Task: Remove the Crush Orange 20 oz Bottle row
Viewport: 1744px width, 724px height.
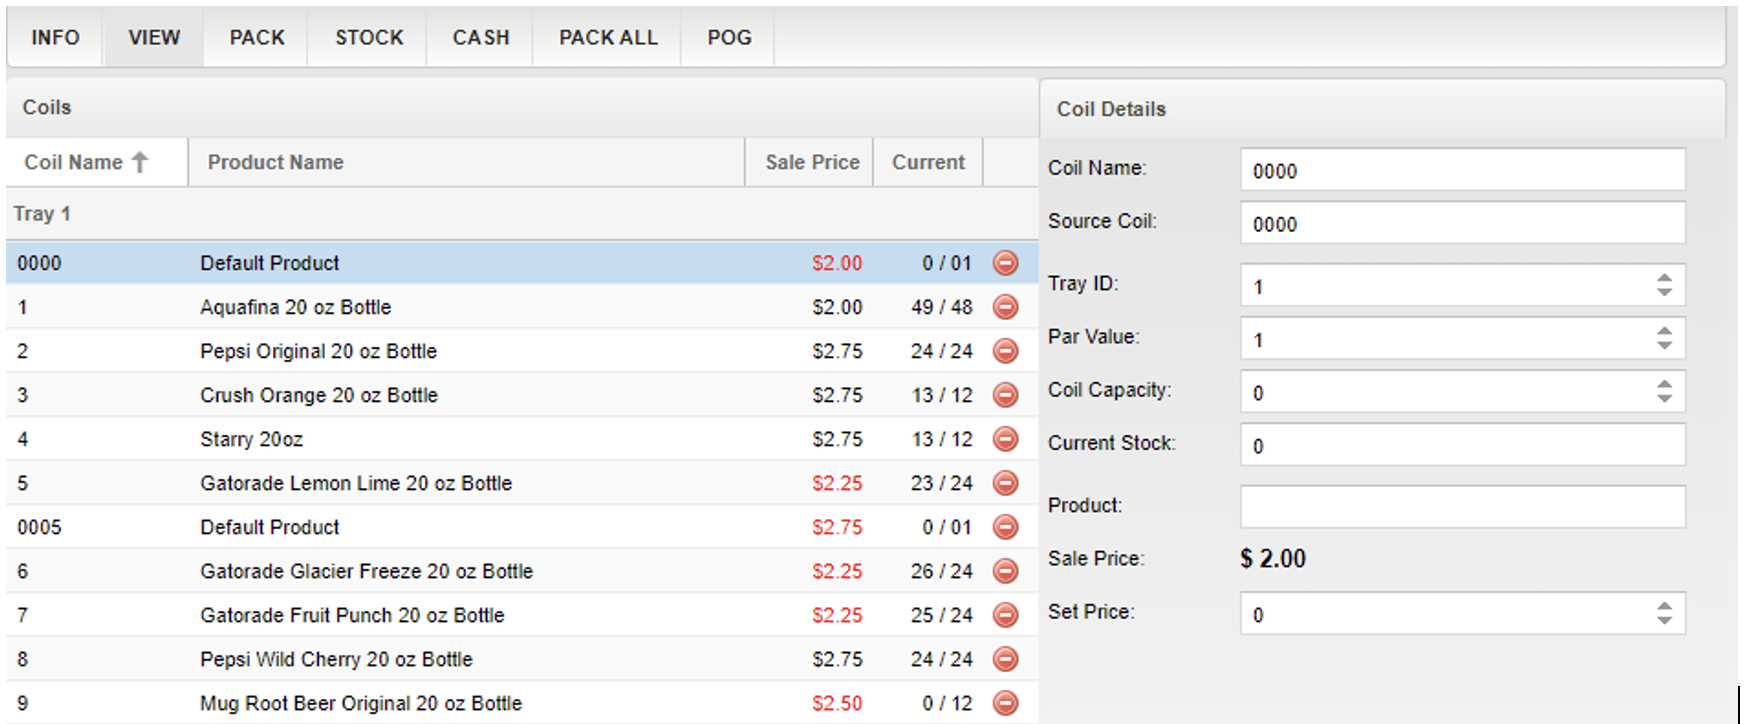Action: pos(1005,395)
